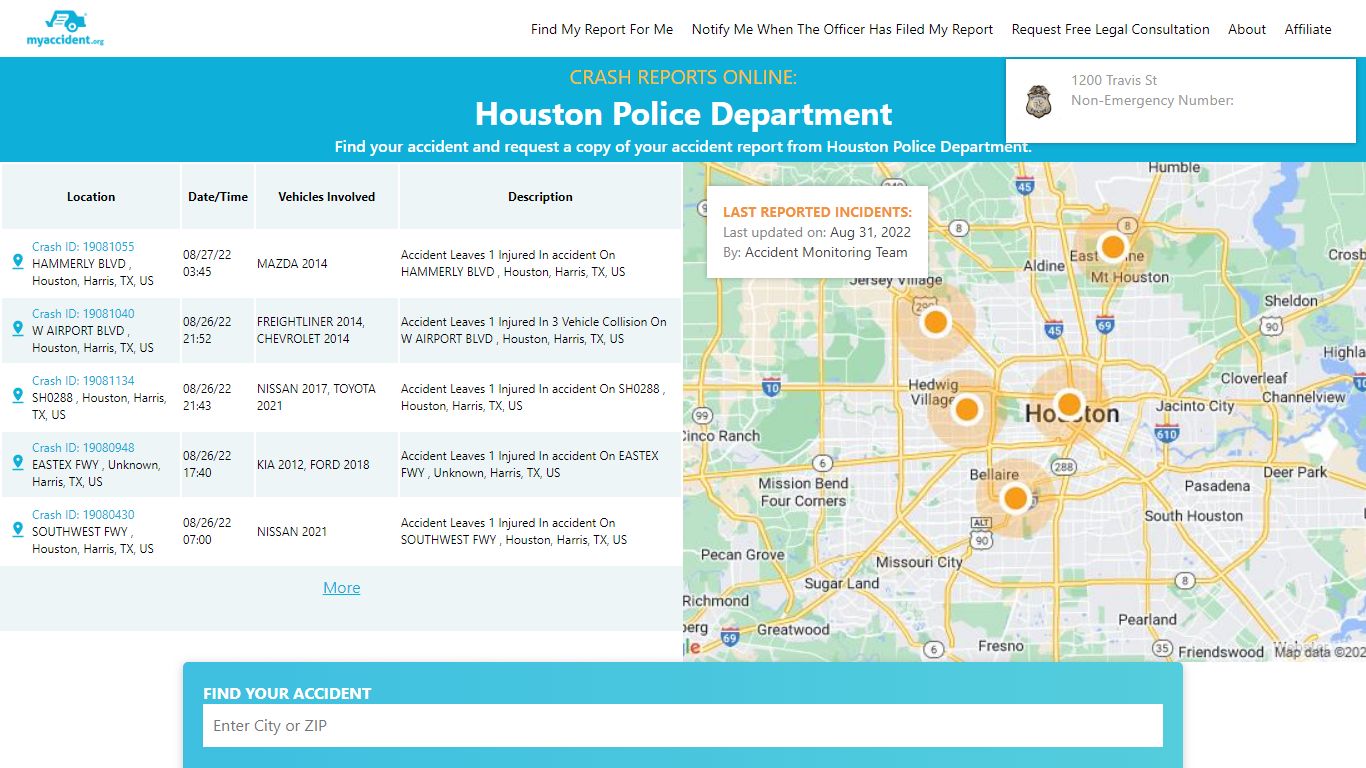Click map pin icon for W AIRPORT BLVD row
Screen dimensions: 1366x768
click(17, 329)
